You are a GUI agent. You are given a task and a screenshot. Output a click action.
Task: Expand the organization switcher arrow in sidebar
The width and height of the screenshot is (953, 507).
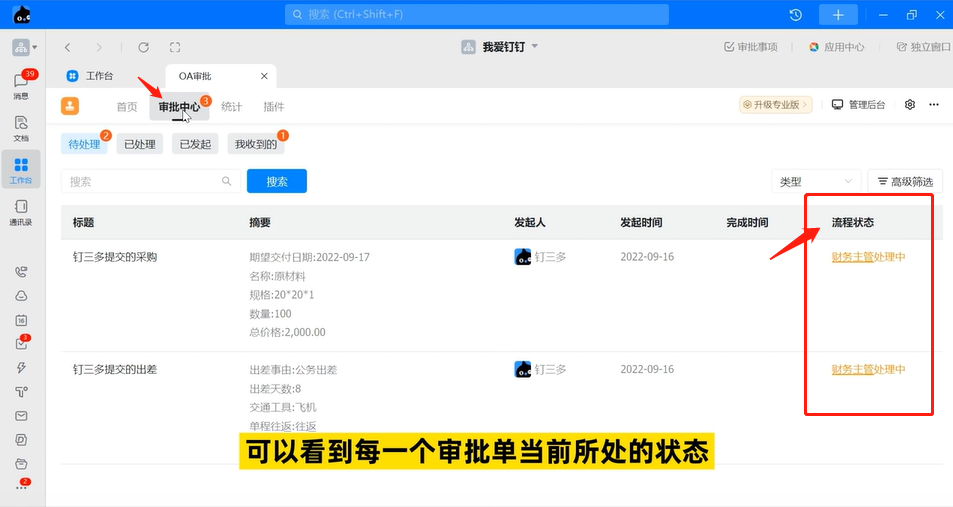click(35, 47)
